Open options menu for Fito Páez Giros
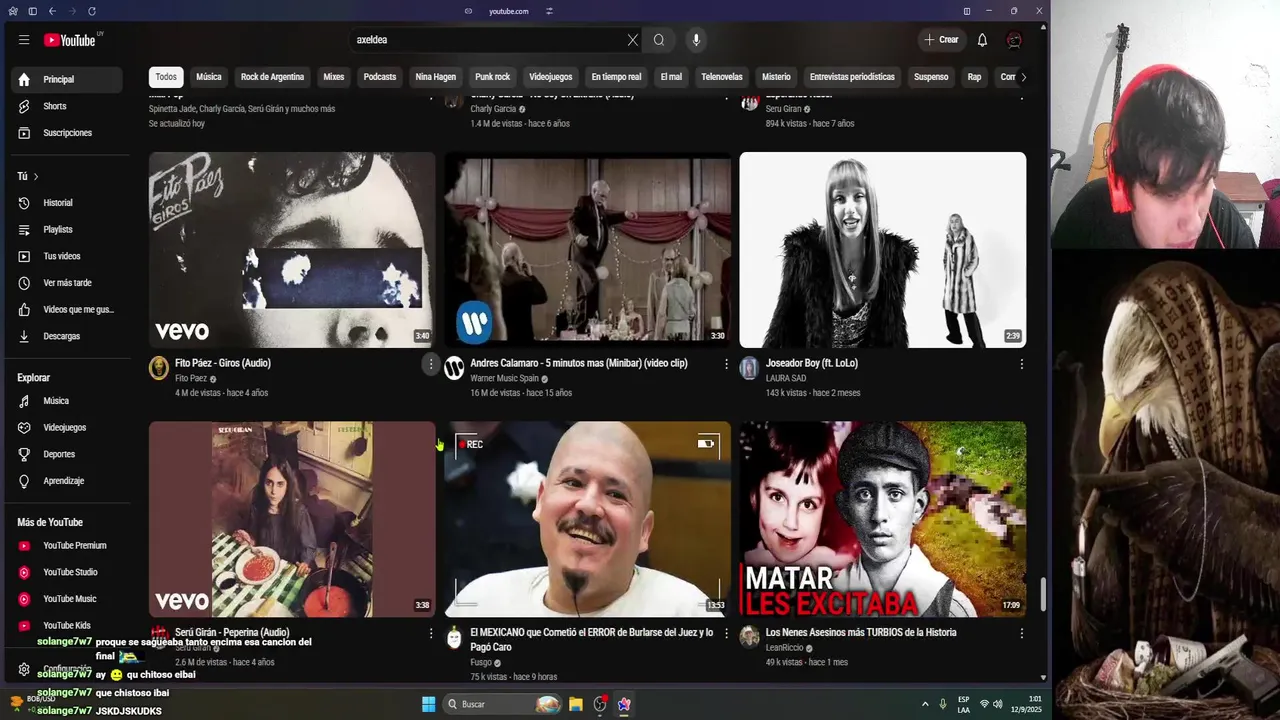This screenshot has height=720, width=1280. tap(431, 364)
